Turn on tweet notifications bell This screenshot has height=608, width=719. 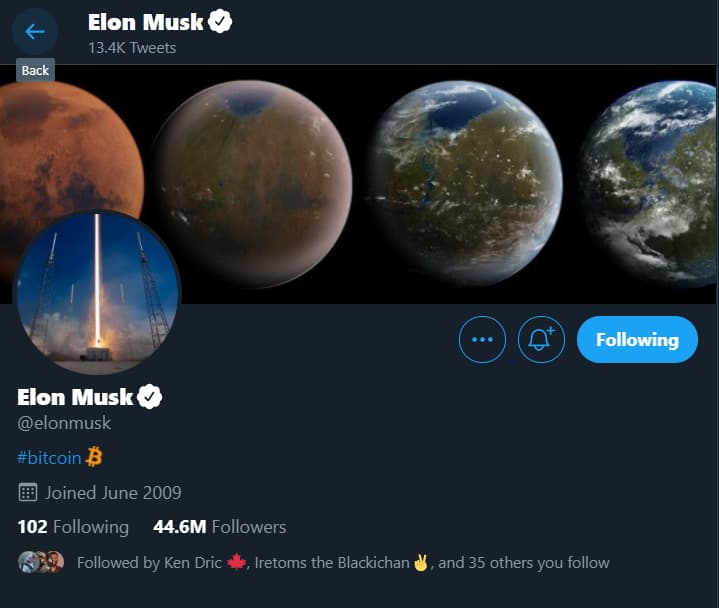pyautogui.click(x=541, y=340)
